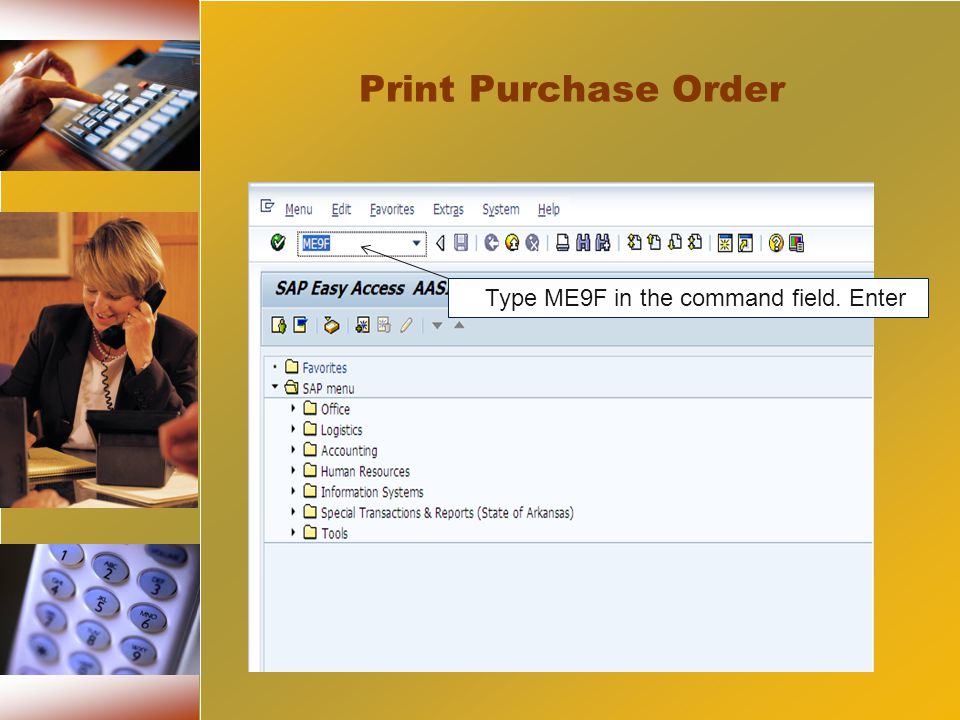Click the SAP Business Workplace icon
This screenshot has width=960, height=720.
click(x=331, y=325)
